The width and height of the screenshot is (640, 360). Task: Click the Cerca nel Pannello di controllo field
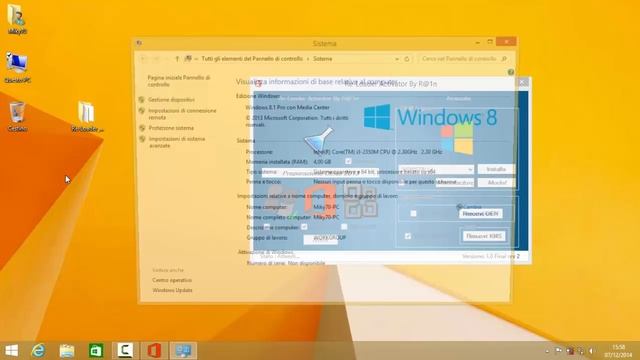click(x=463, y=59)
